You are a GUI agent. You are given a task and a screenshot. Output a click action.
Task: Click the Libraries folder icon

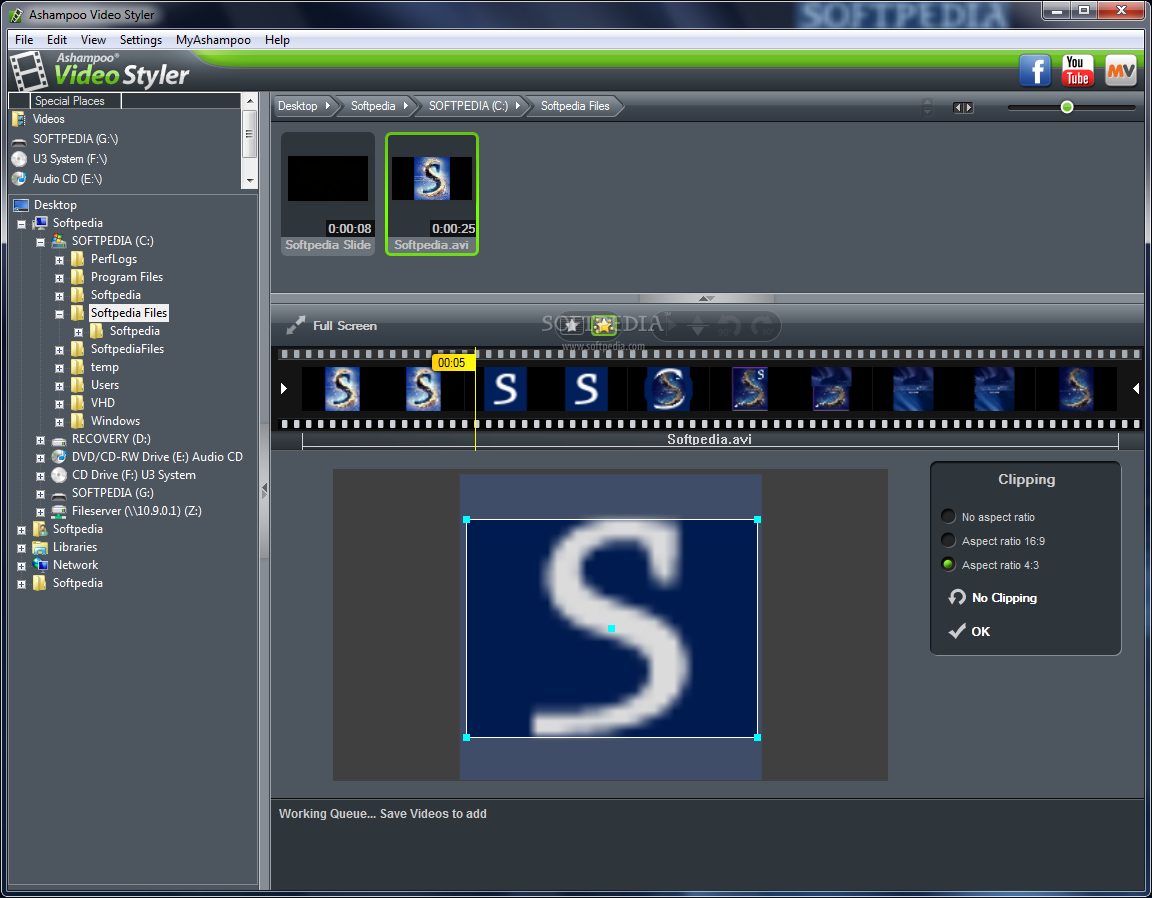(40, 547)
